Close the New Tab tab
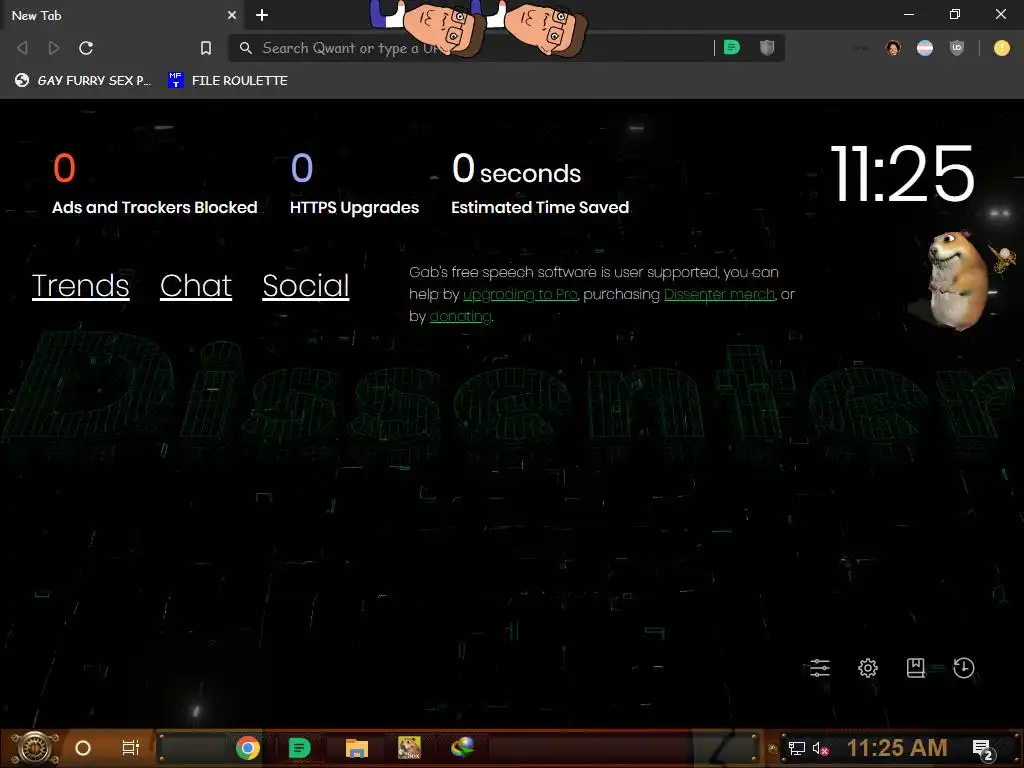Viewport: 1024px width, 768px height. tap(232, 15)
